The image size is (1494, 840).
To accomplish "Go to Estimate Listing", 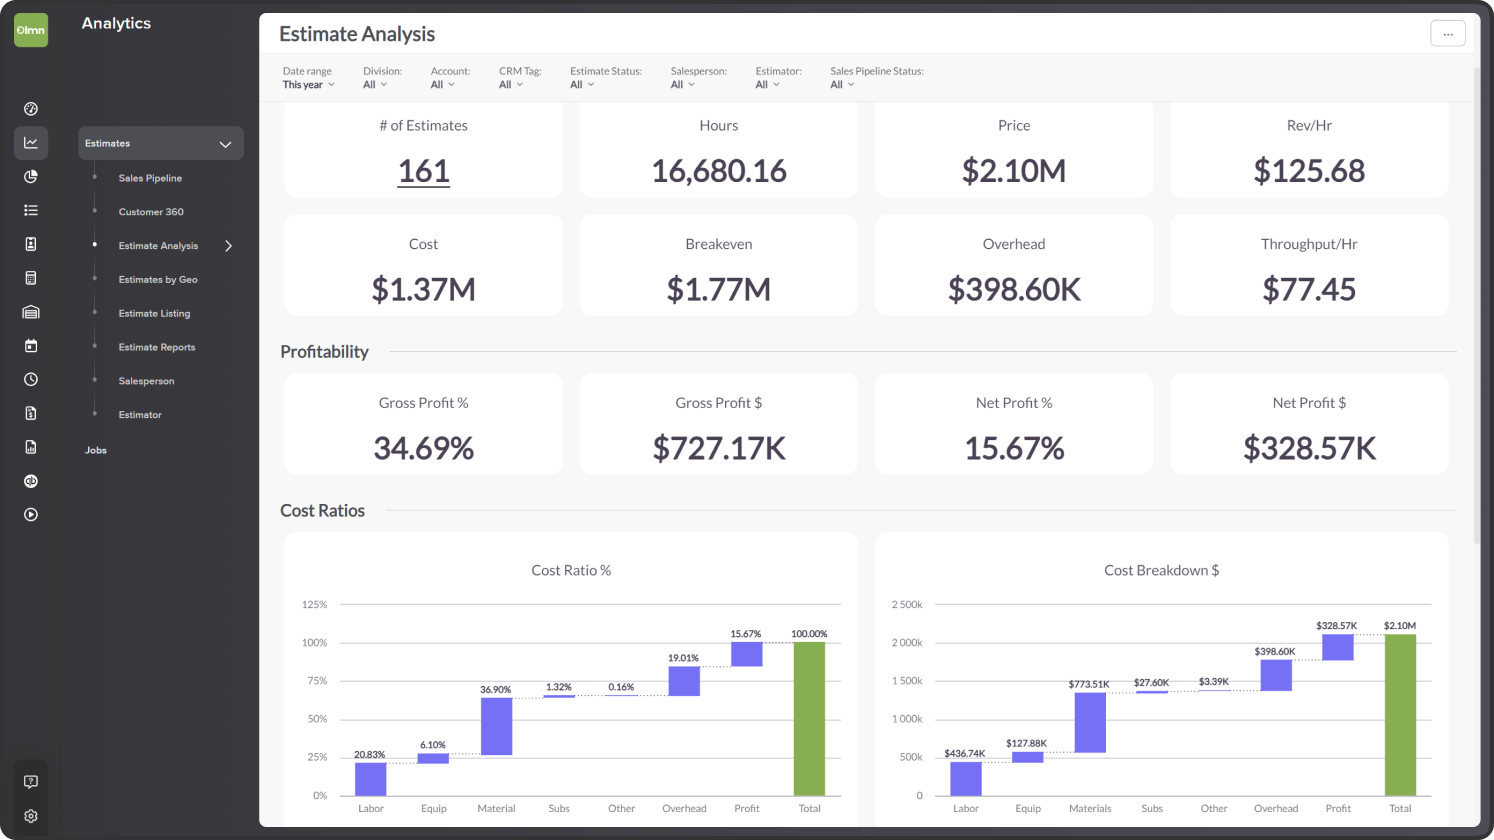I will [x=154, y=314].
